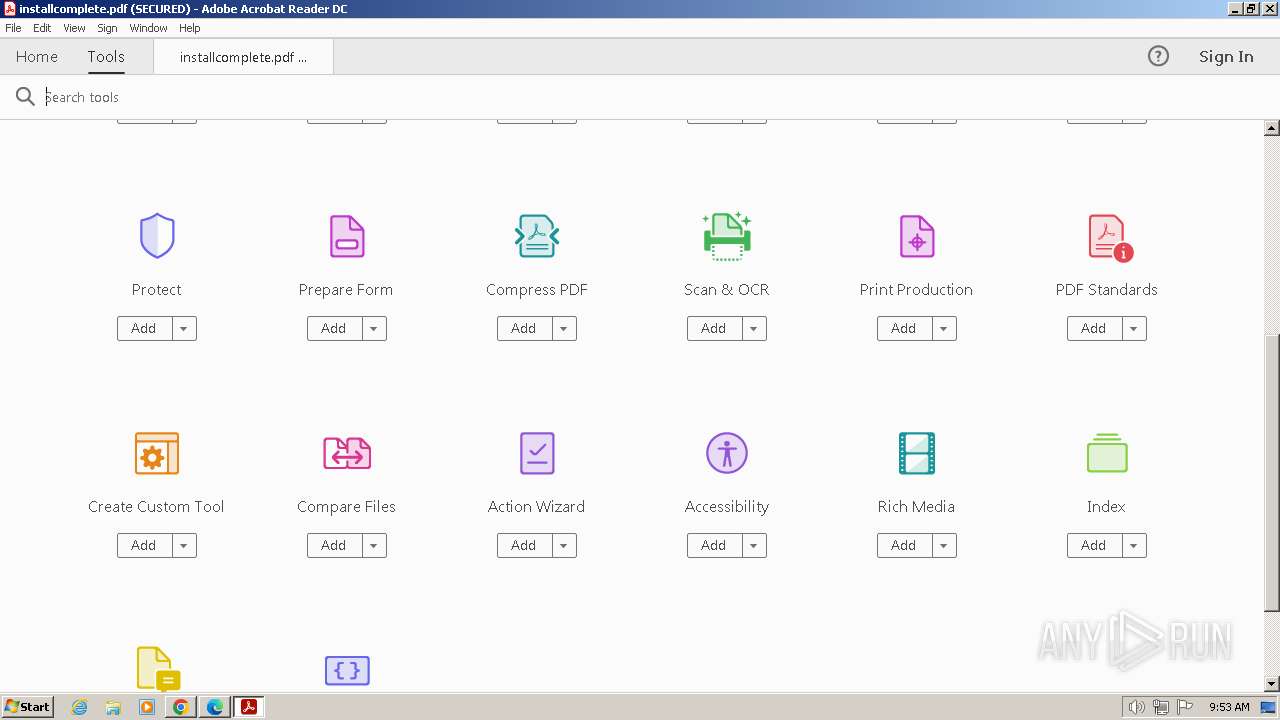Image resolution: width=1280 pixels, height=720 pixels.
Task: Open media player from taskbar
Action: (147, 707)
